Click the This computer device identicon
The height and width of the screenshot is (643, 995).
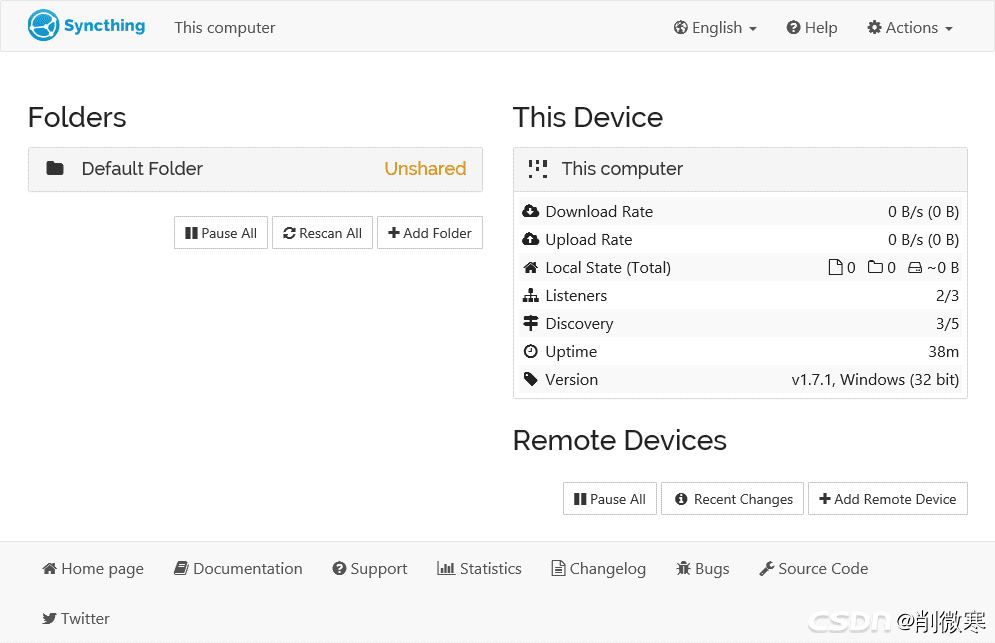coord(537,169)
